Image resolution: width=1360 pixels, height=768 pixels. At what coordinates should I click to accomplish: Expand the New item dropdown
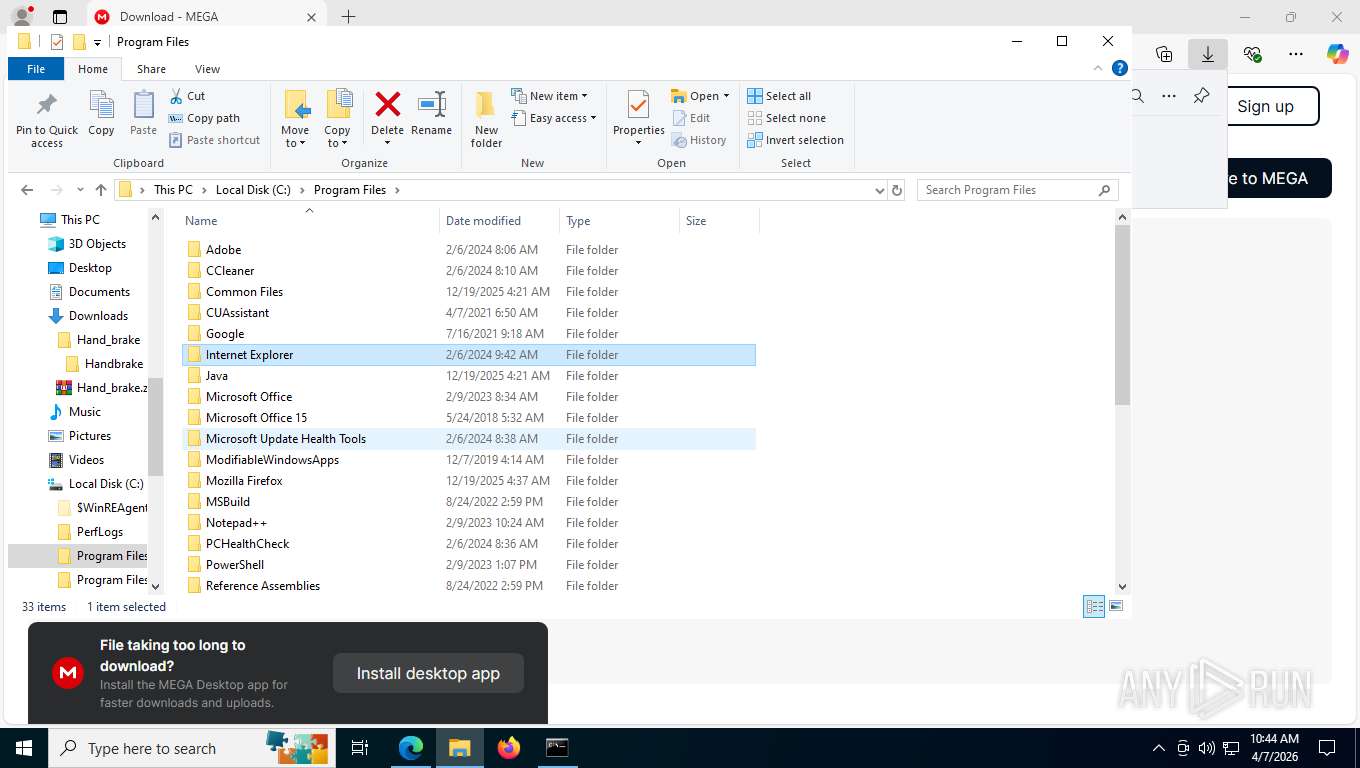[549, 96]
